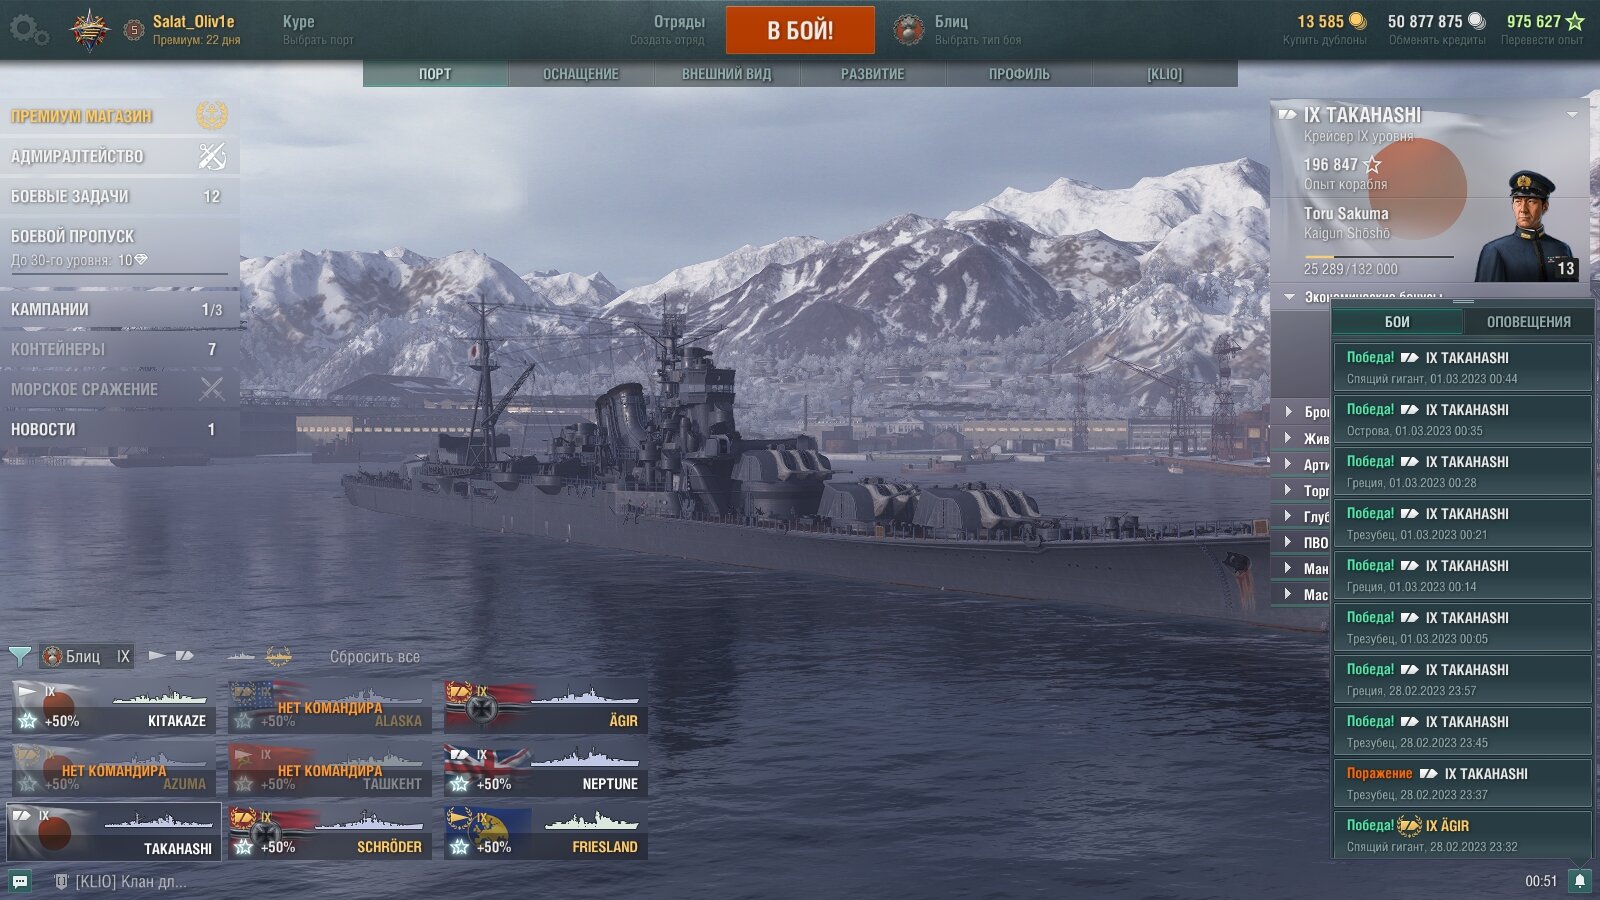Switch to the ОПОВЕЩЕНИЯ tab

tap(1528, 322)
